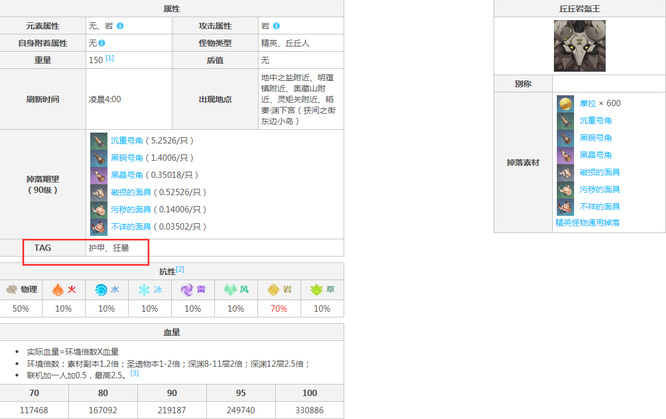Image resolution: width=666 pixels, height=419 pixels.
Task: Click footnote [2] next to 抗性 header
Action: pyautogui.click(x=180, y=270)
